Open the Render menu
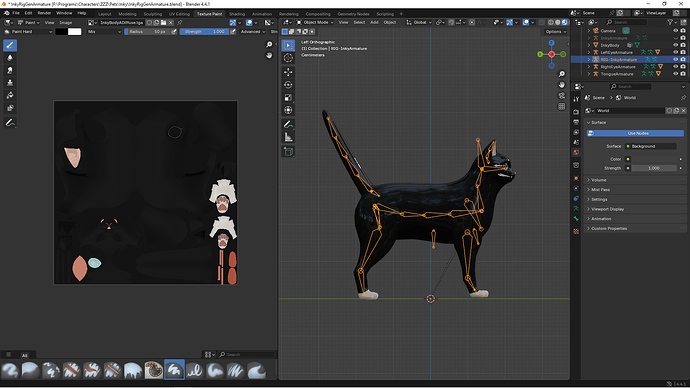690x388 pixels. [44, 13]
